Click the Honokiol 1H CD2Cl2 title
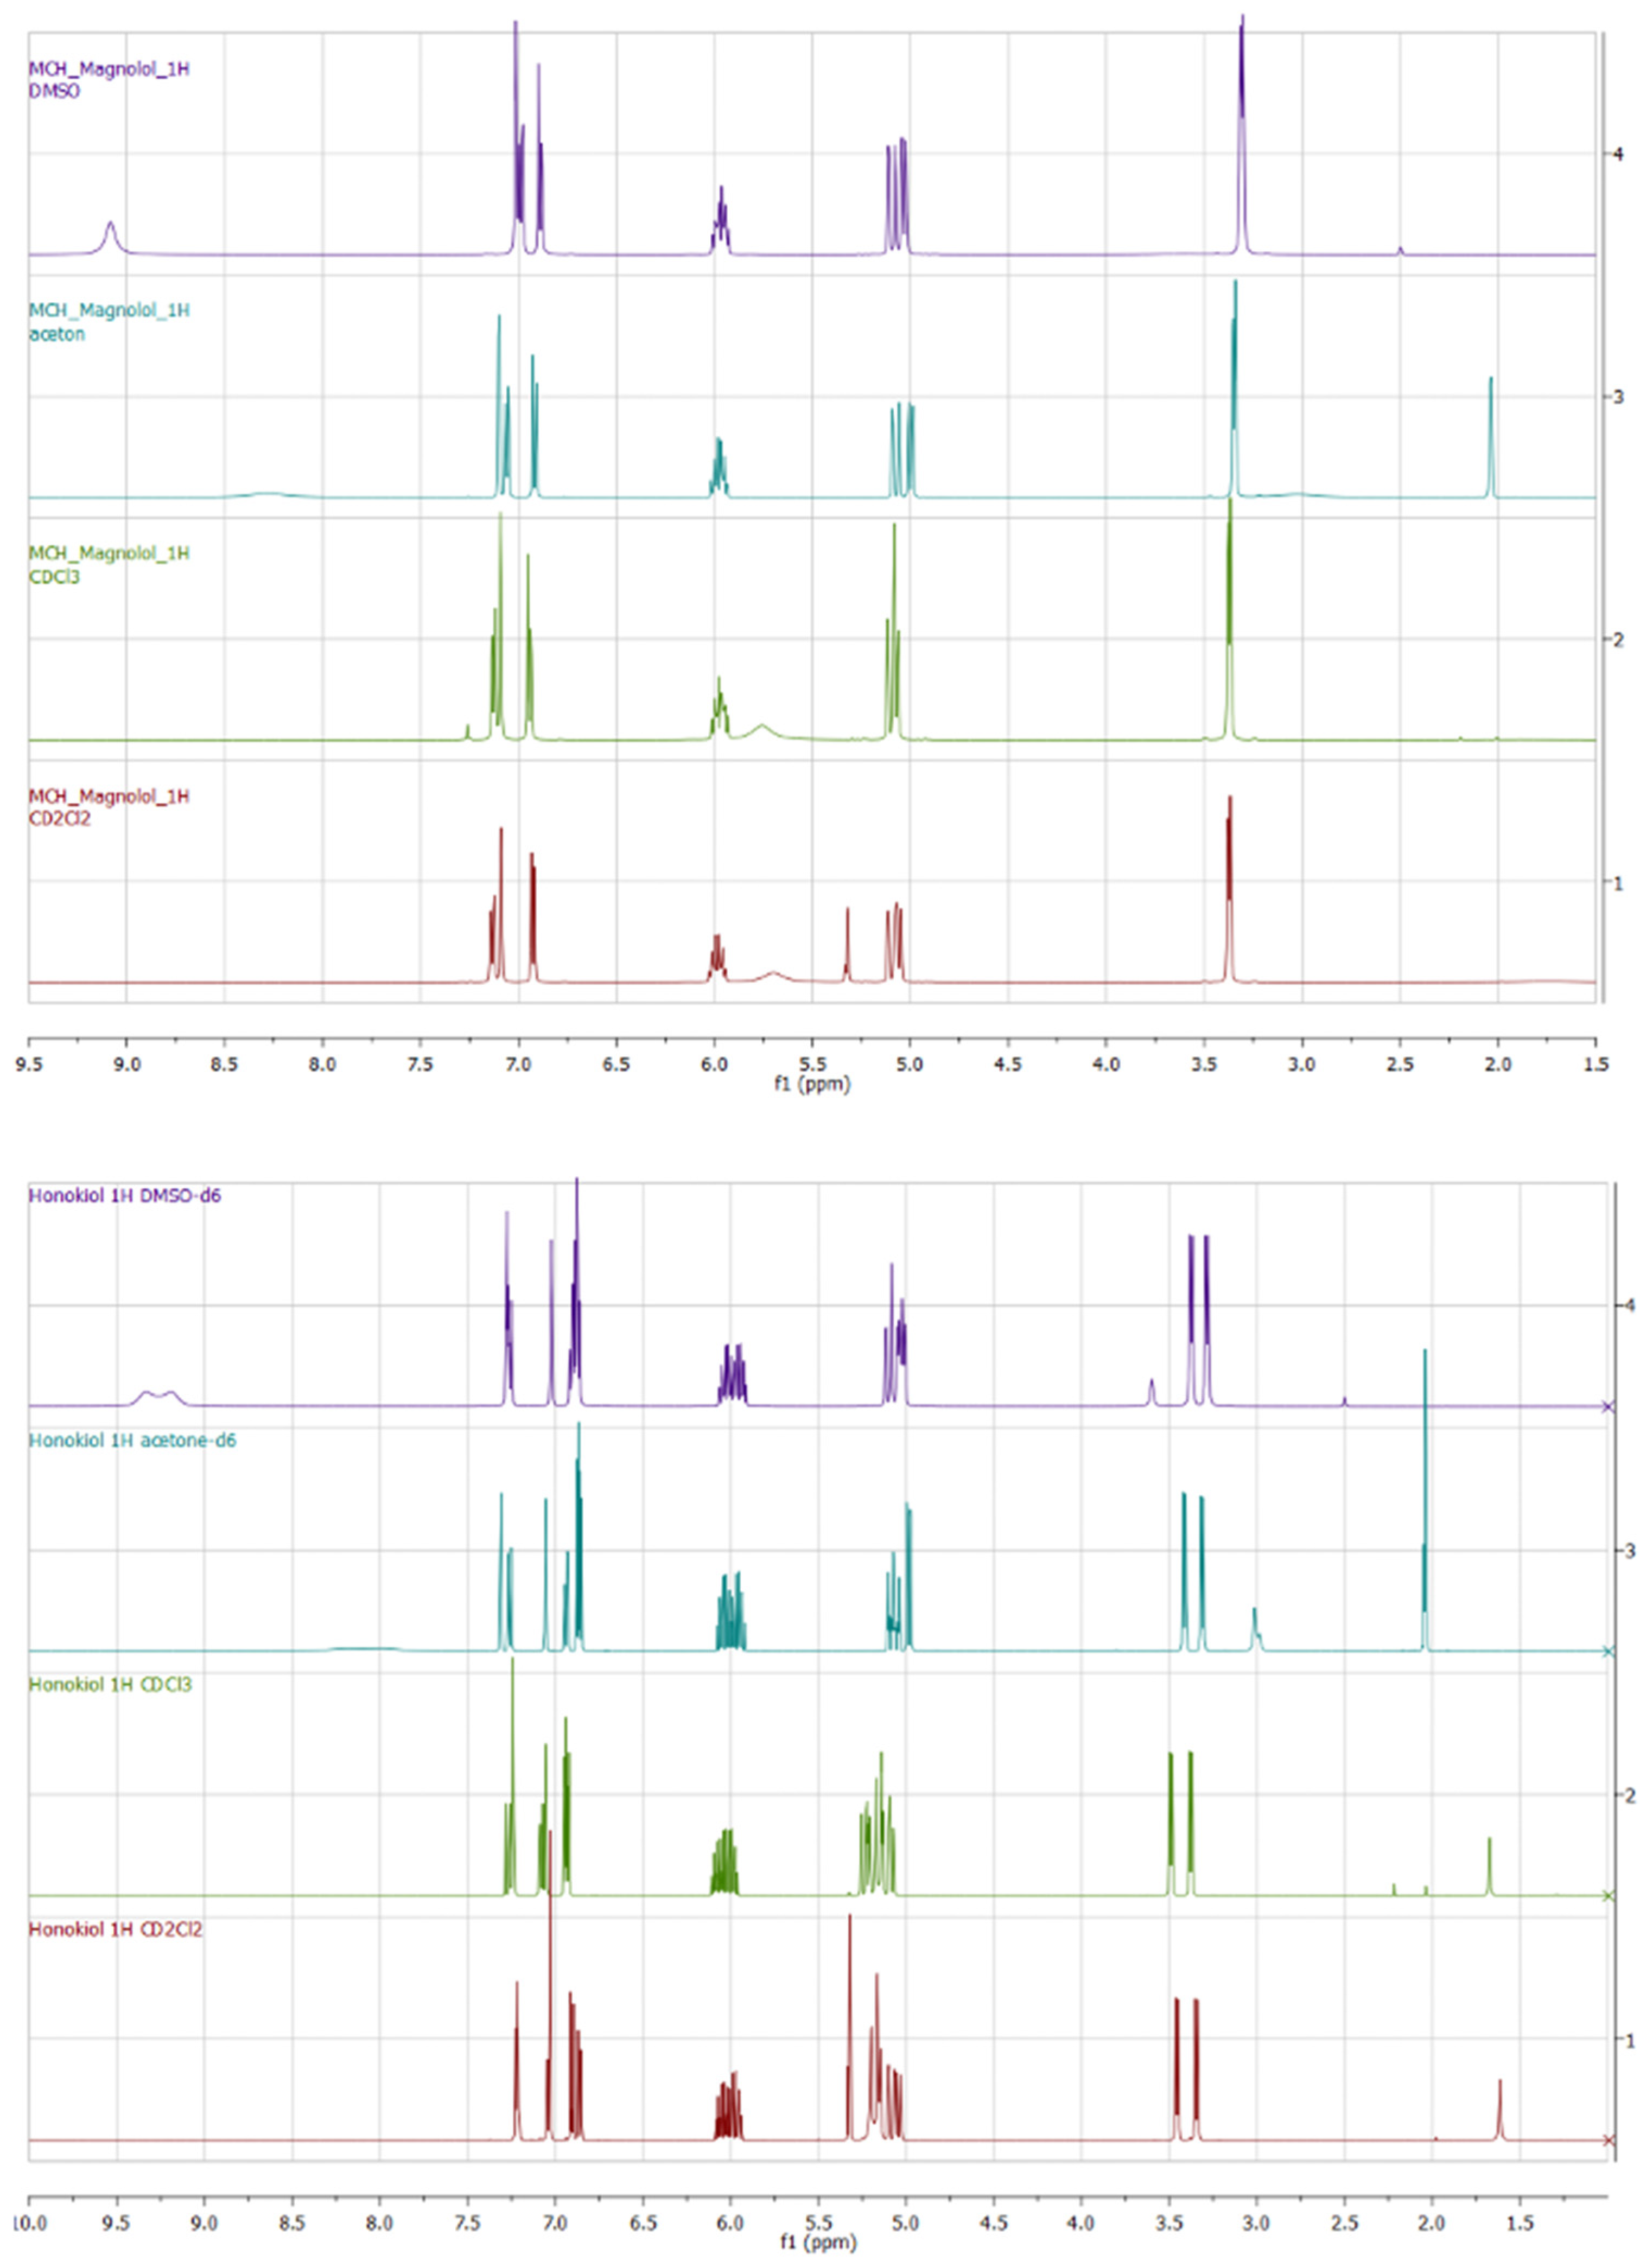Screen dimensions: 1640x2268 click(x=115, y=1929)
